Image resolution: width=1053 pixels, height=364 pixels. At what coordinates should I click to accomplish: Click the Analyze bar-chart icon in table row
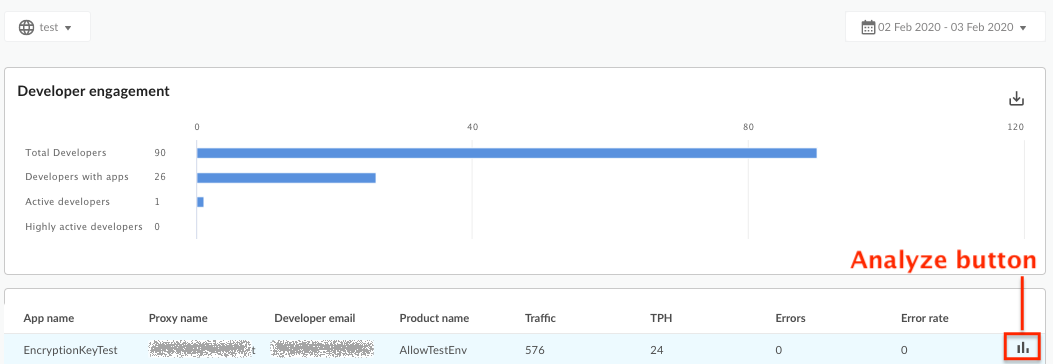(1023, 347)
